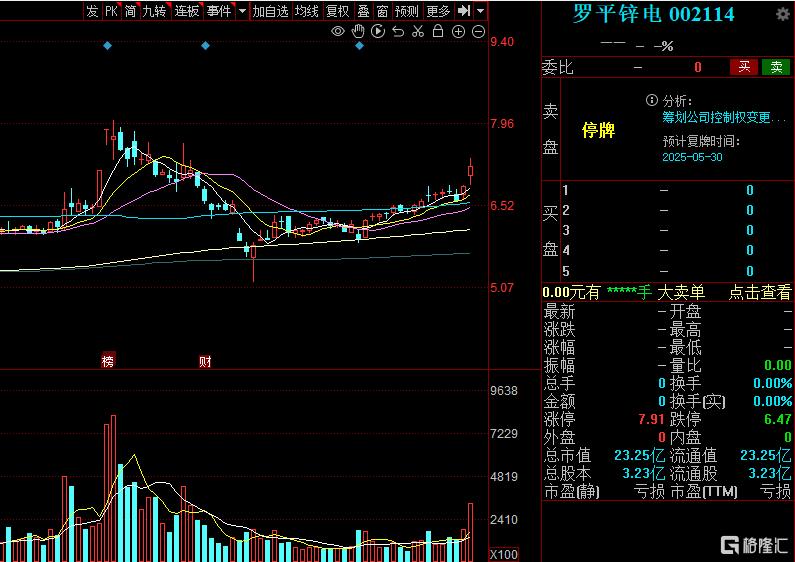This screenshot has width=795, height=562.
Task: Toggle the eye visibility icon above chart
Action: 338,31
